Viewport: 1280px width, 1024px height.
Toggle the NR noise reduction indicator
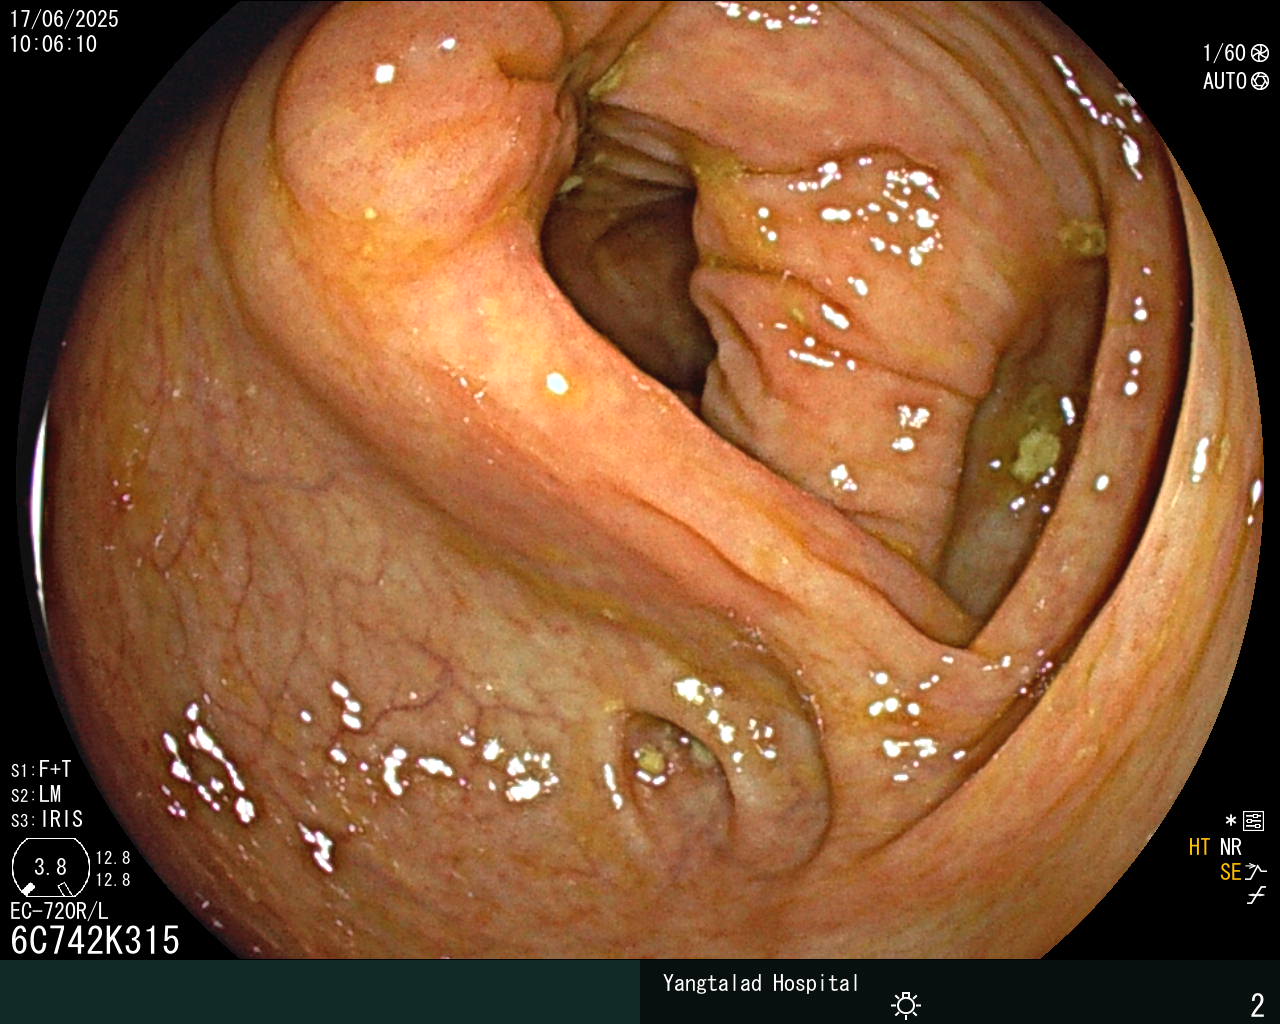[x=1230, y=847]
